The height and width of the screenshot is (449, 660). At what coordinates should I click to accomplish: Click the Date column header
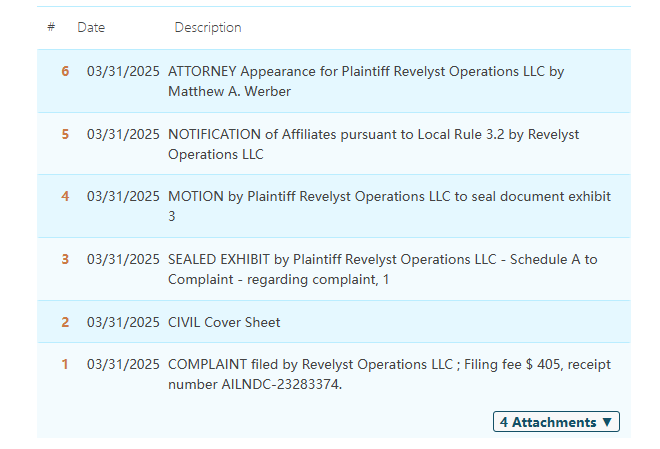pos(91,27)
